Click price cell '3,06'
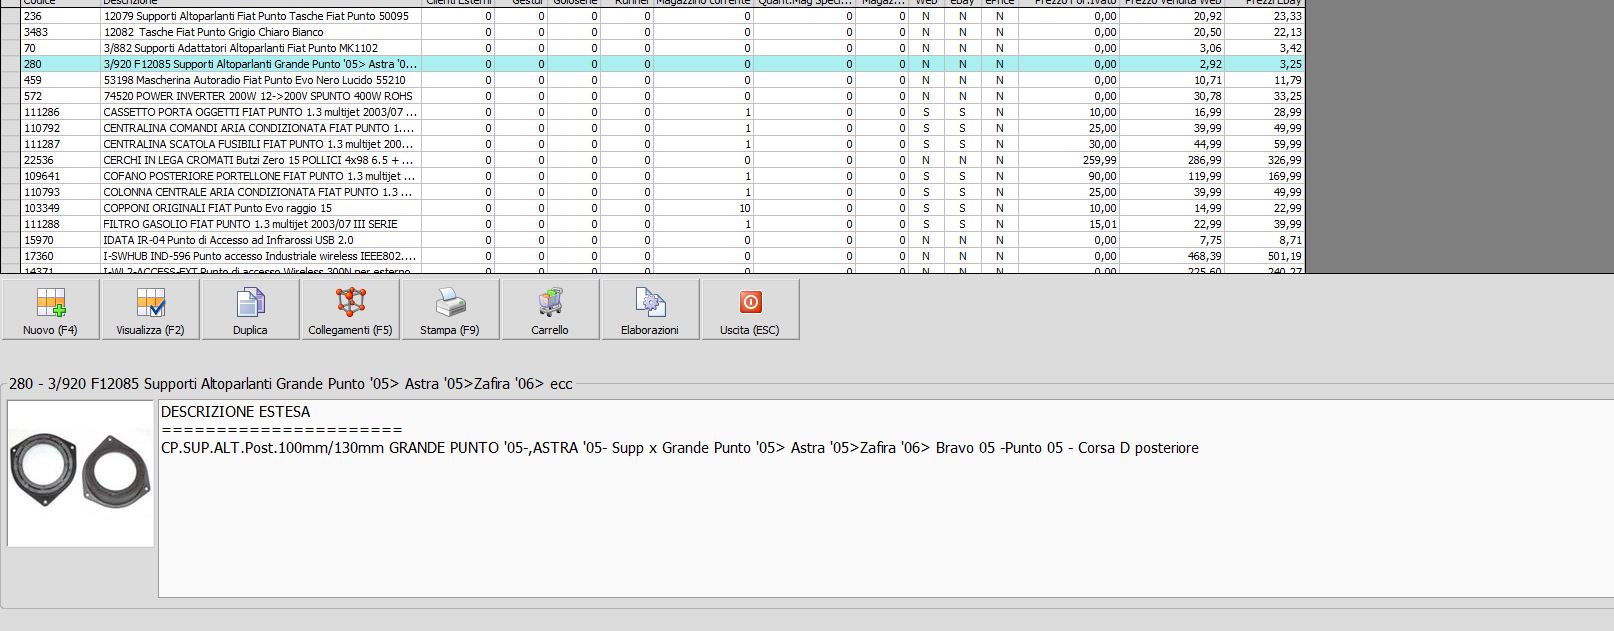 pos(1172,48)
